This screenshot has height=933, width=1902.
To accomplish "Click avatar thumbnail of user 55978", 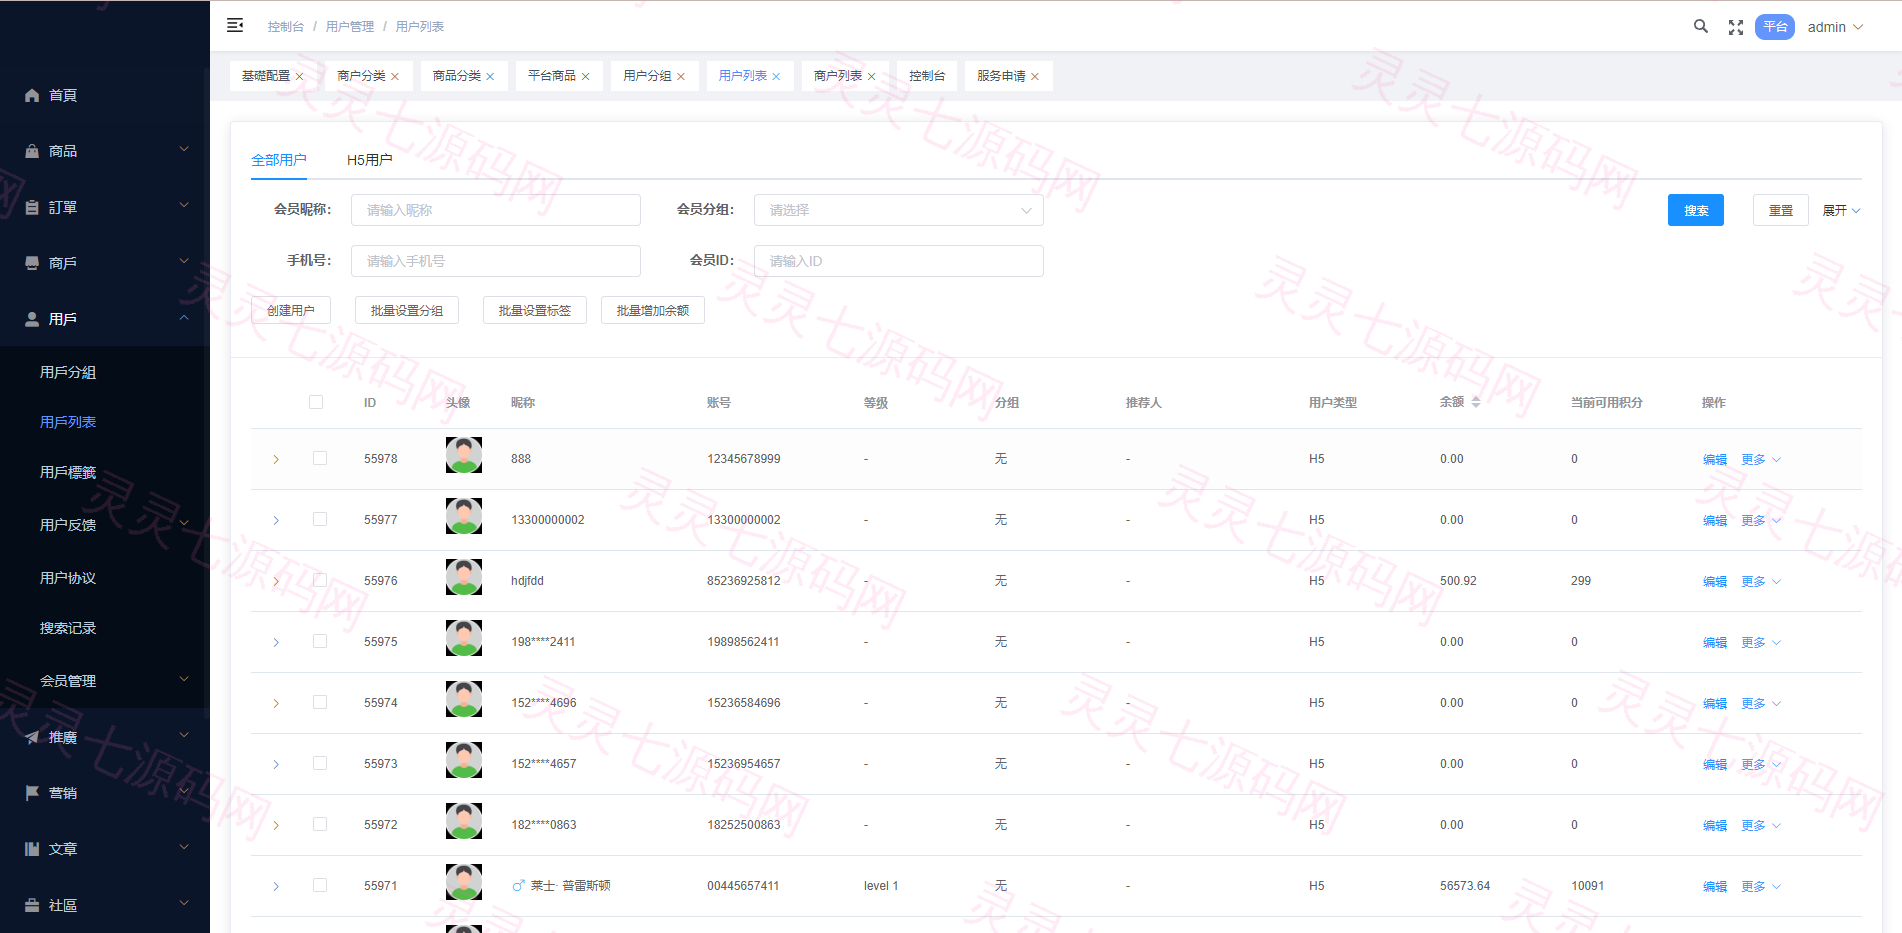I will pos(464,455).
